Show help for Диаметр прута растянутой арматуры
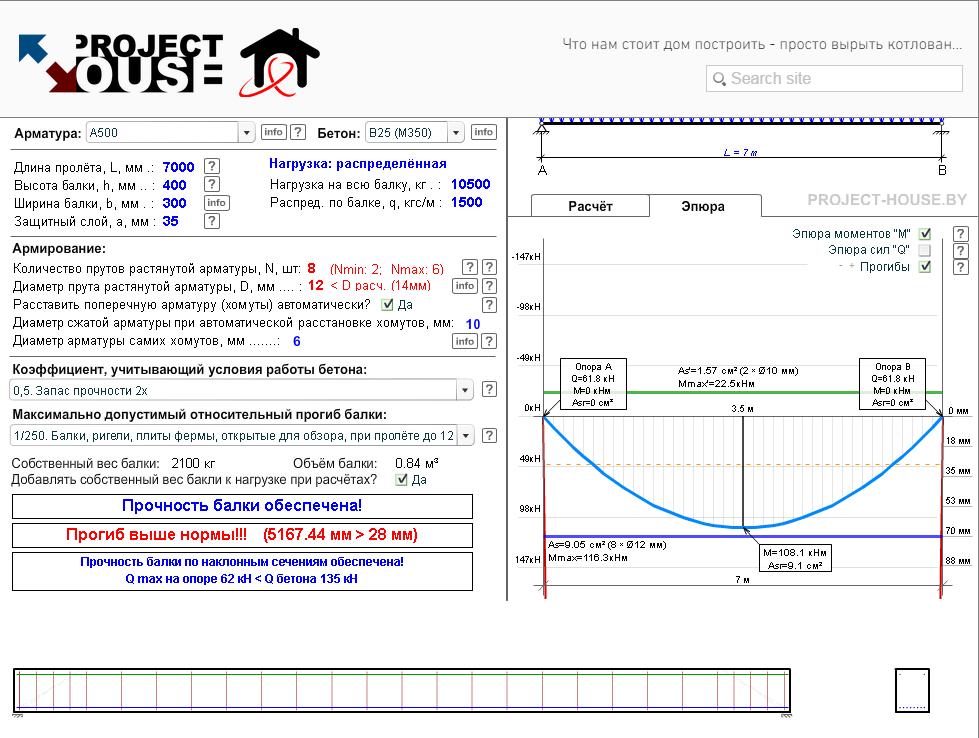The width and height of the screenshot is (979, 738). pyautogui.click(x=490, y=285)
